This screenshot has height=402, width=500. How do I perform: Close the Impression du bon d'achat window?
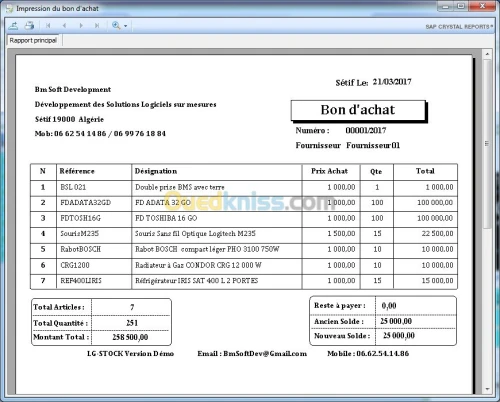click(482, 6)
